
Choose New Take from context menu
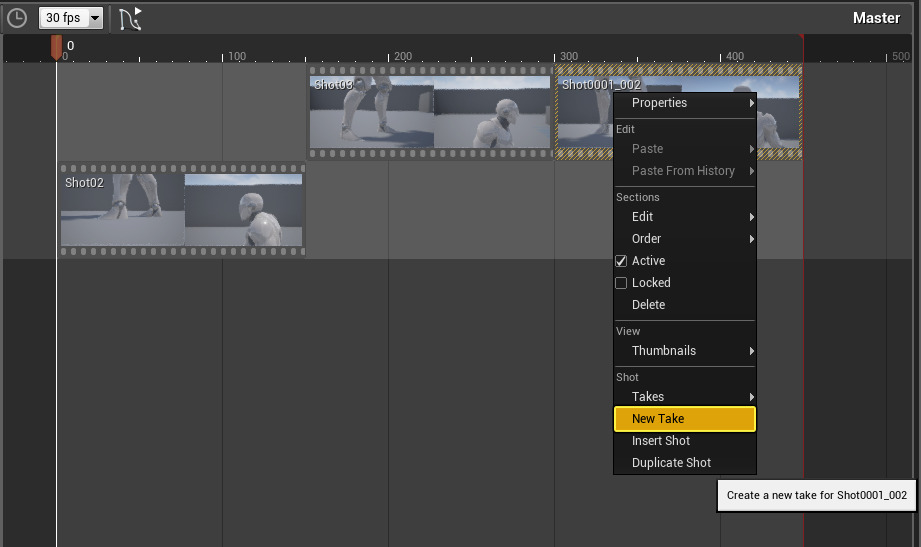click(x=685, y=419)
